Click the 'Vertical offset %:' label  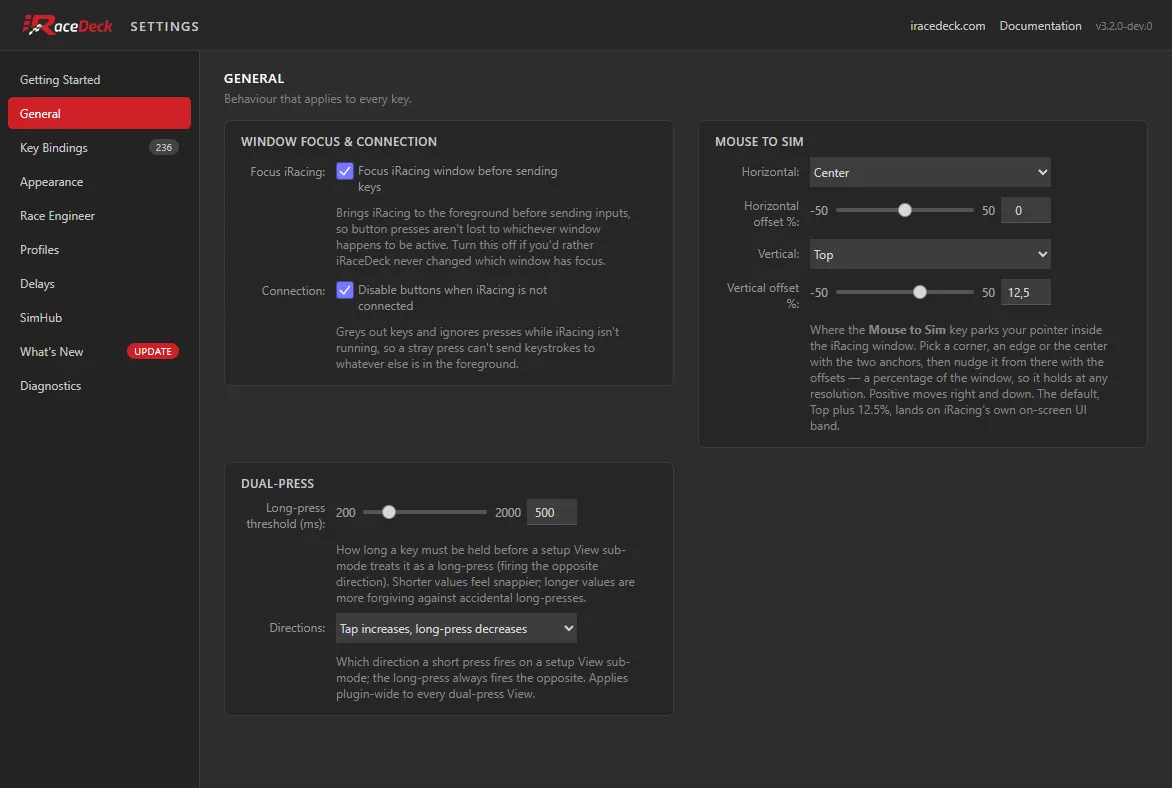pyautogui.click(x=762, y=296)
